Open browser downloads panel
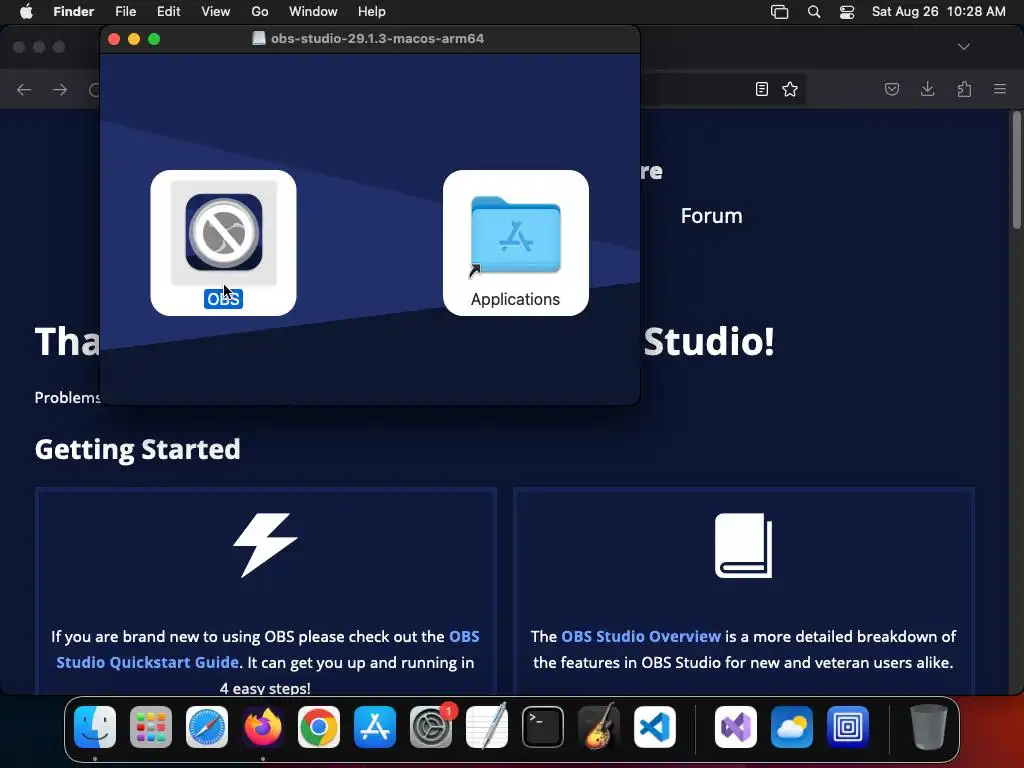This screenshot has width=1024, height=768. tap(927, 89)
